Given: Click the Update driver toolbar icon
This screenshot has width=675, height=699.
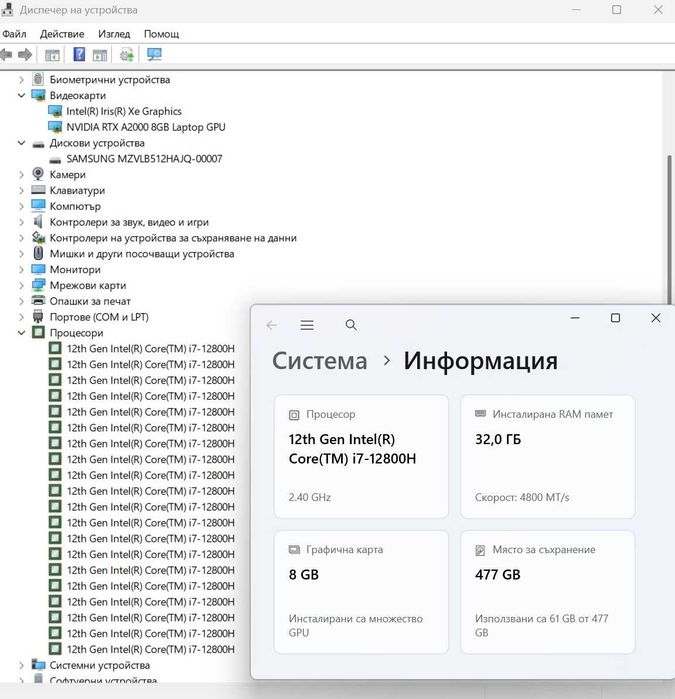Looking at the screenshot, I should pyautogui.click(x=127, y=54).
